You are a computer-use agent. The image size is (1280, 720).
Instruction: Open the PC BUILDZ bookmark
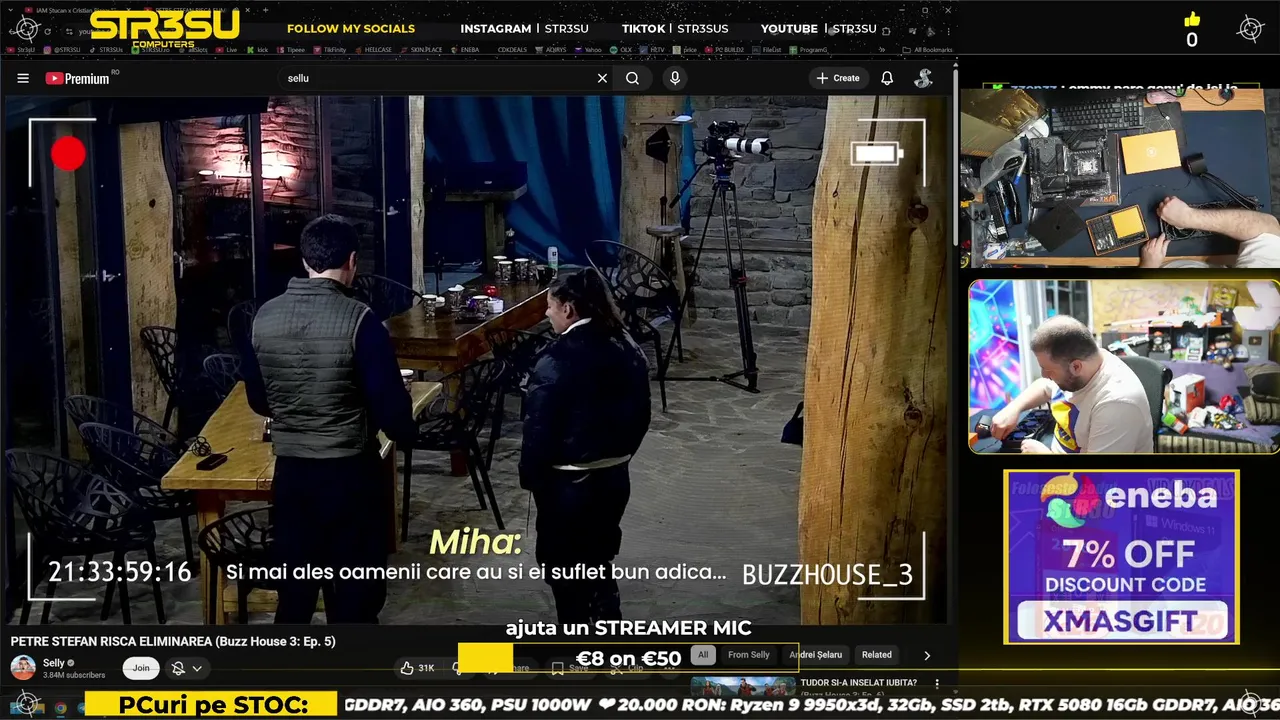[725, 50]
